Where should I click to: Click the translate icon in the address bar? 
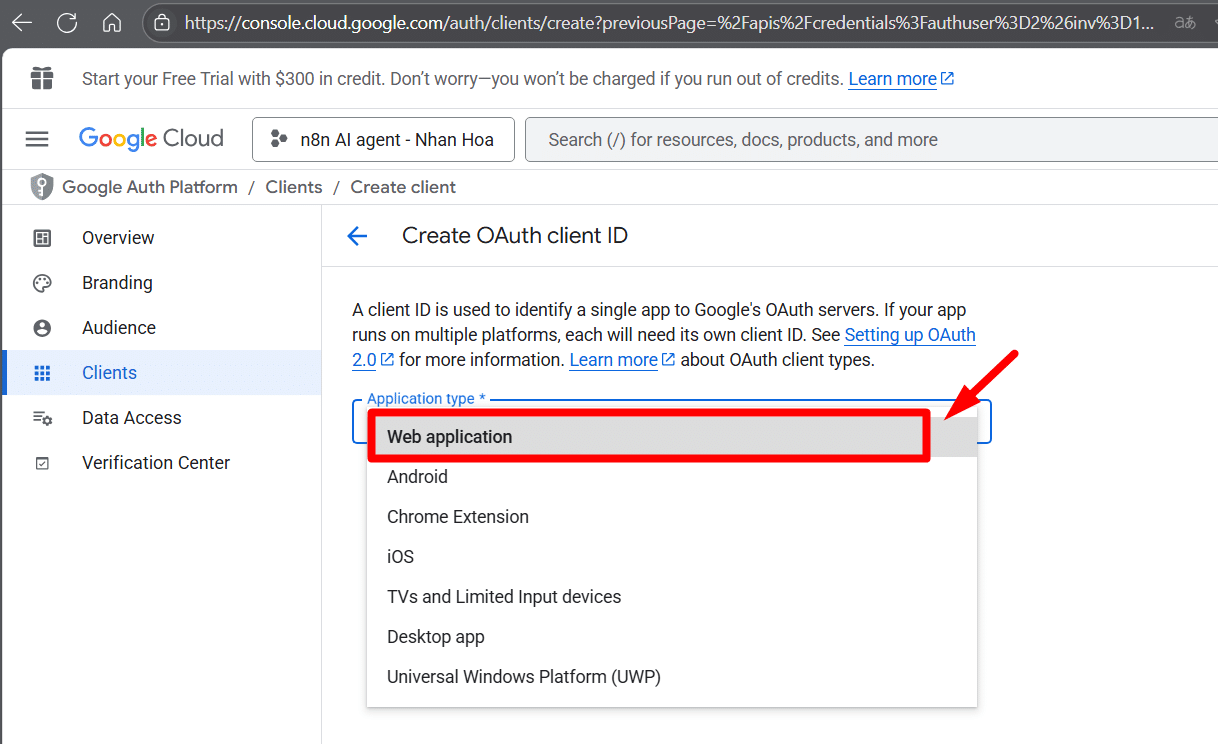[1185, 23]
